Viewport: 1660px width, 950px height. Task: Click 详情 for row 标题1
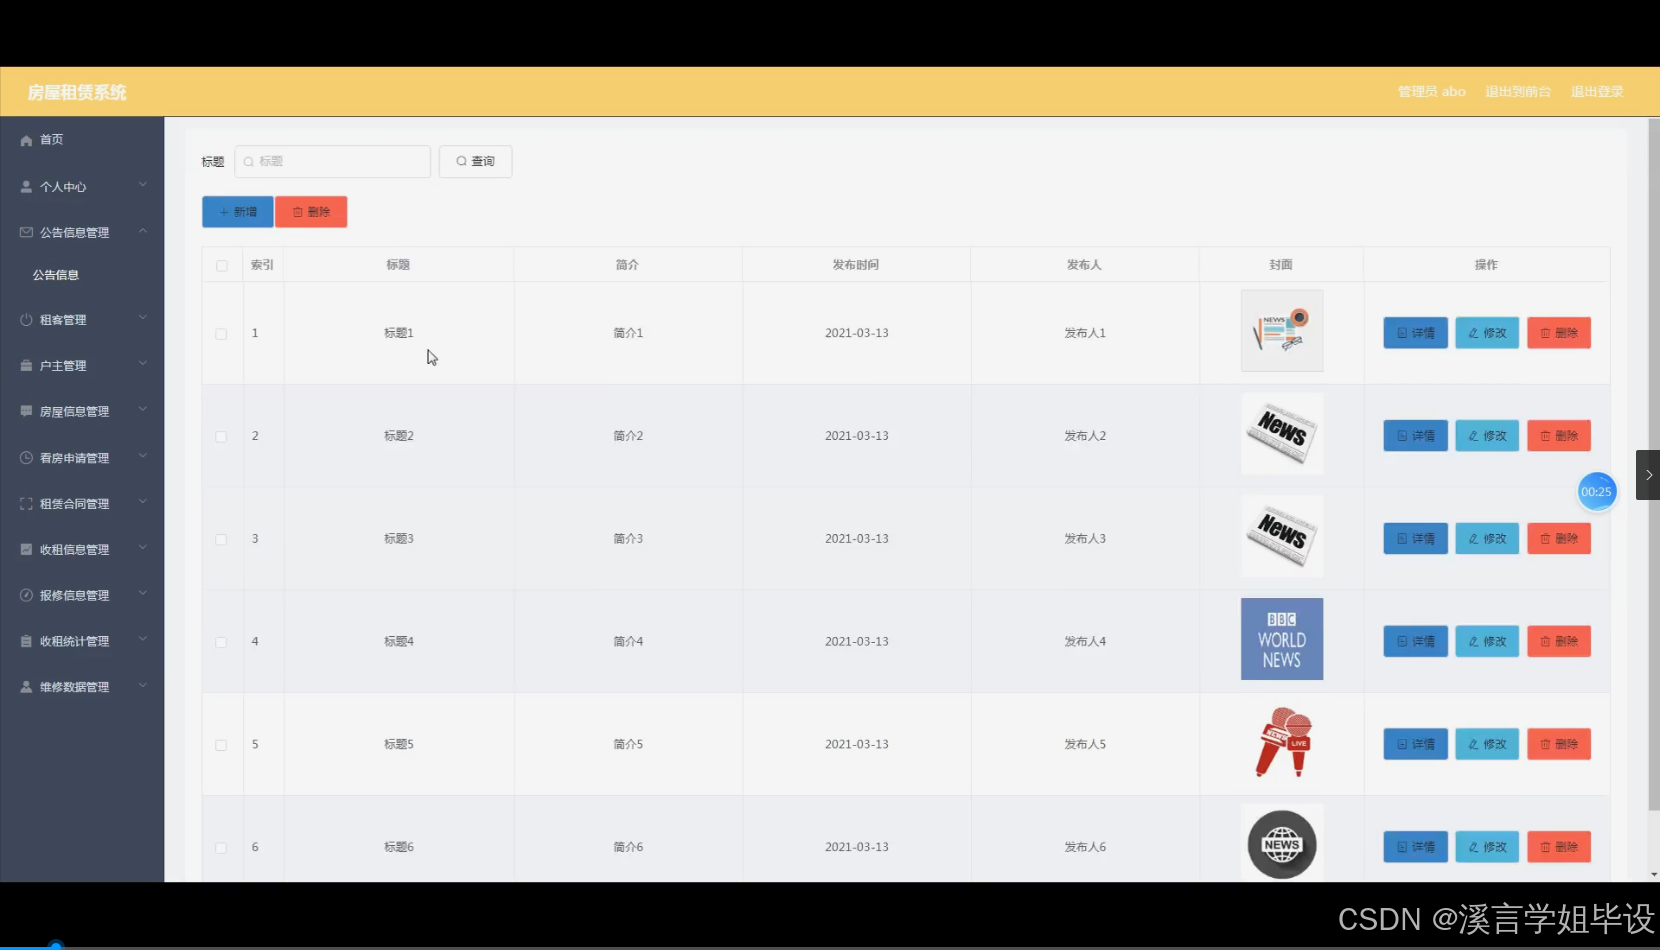tap(1416, 333)
